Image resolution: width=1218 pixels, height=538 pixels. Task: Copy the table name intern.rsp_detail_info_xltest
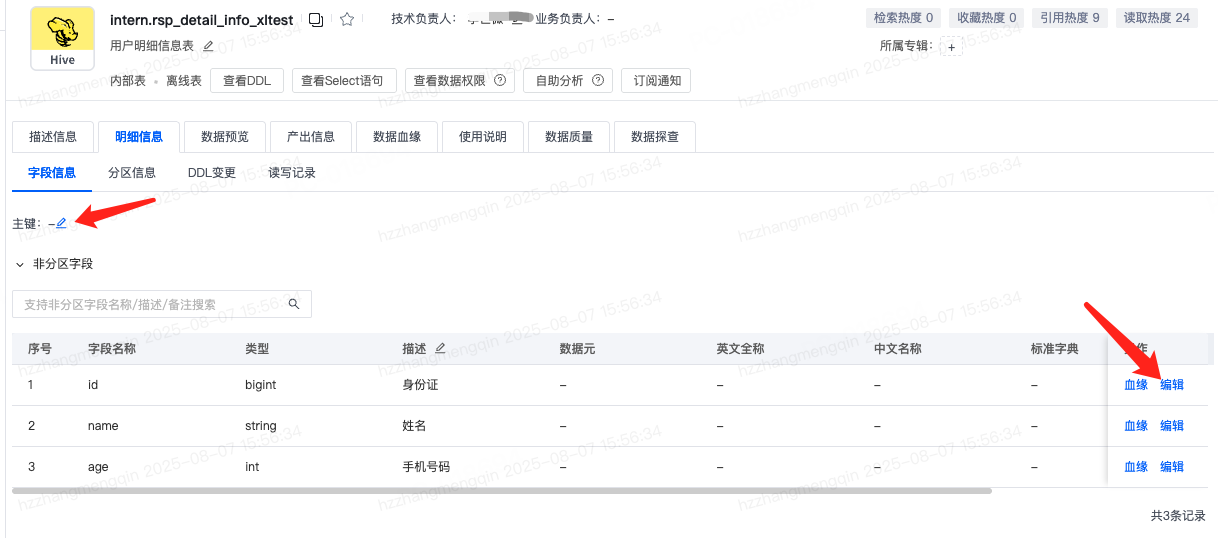click(x=316, y=19)
